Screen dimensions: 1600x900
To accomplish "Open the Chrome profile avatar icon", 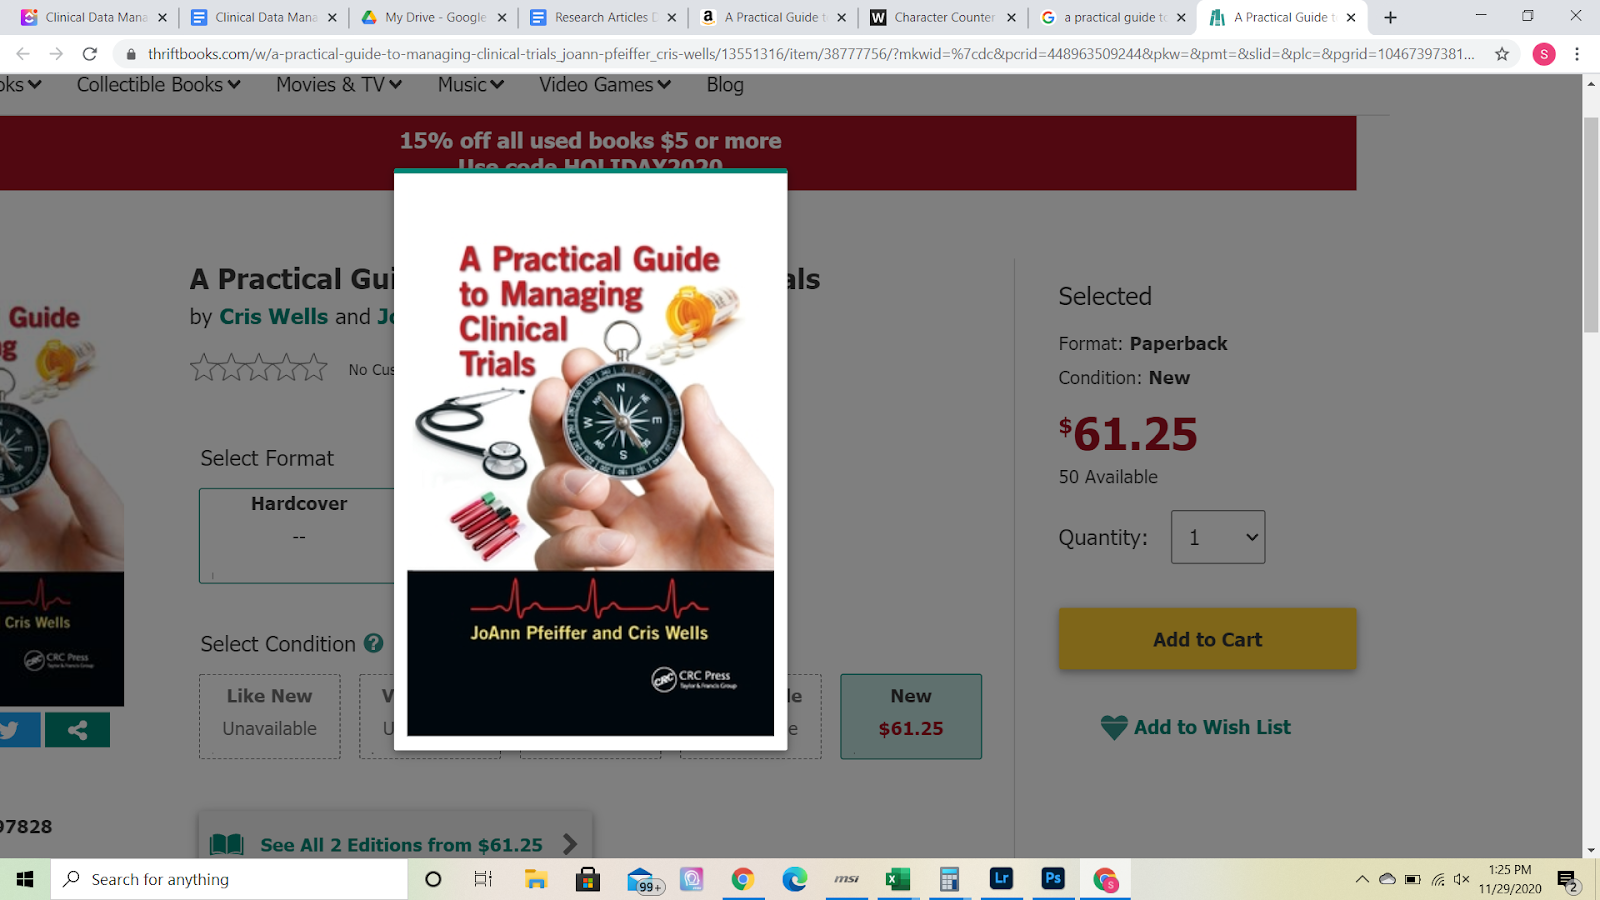I will click(1544, 54).
